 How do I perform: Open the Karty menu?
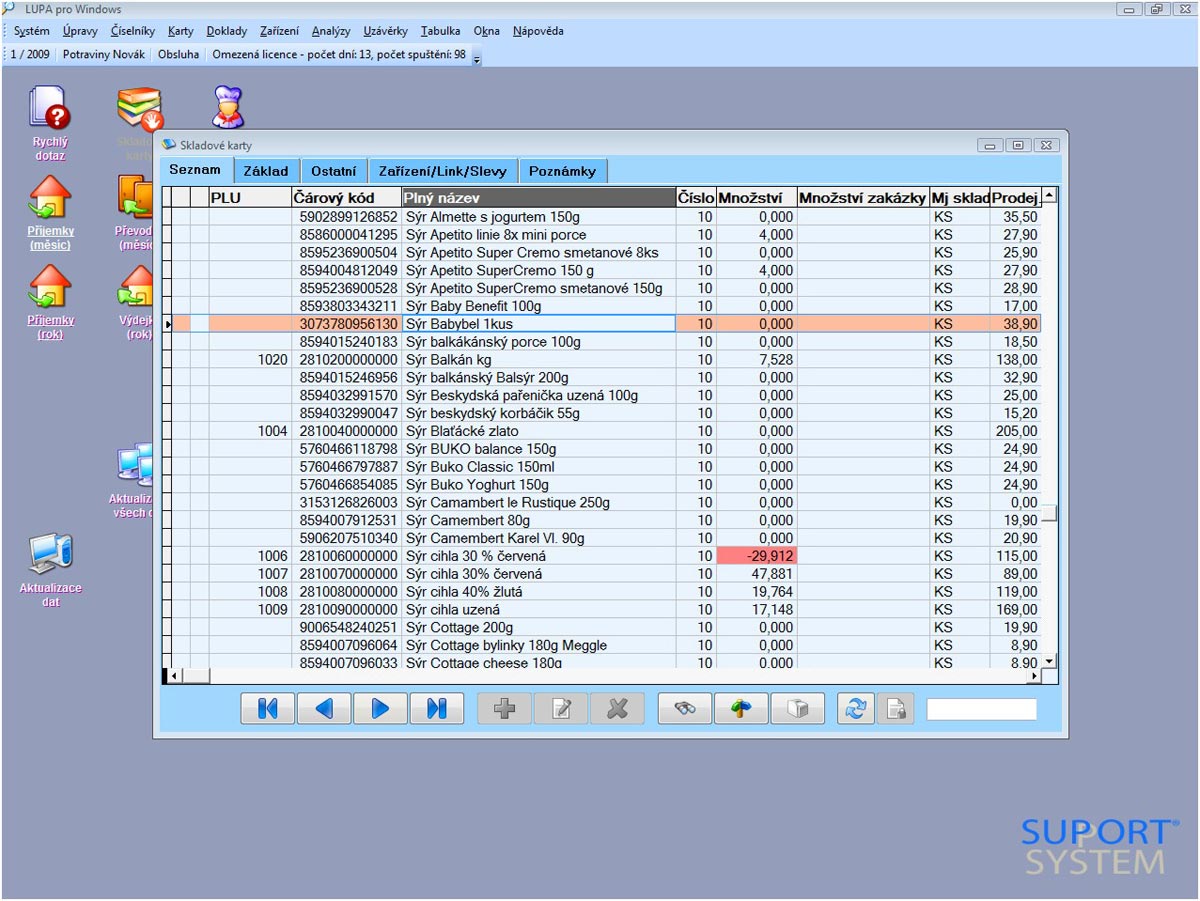point(181,31)
